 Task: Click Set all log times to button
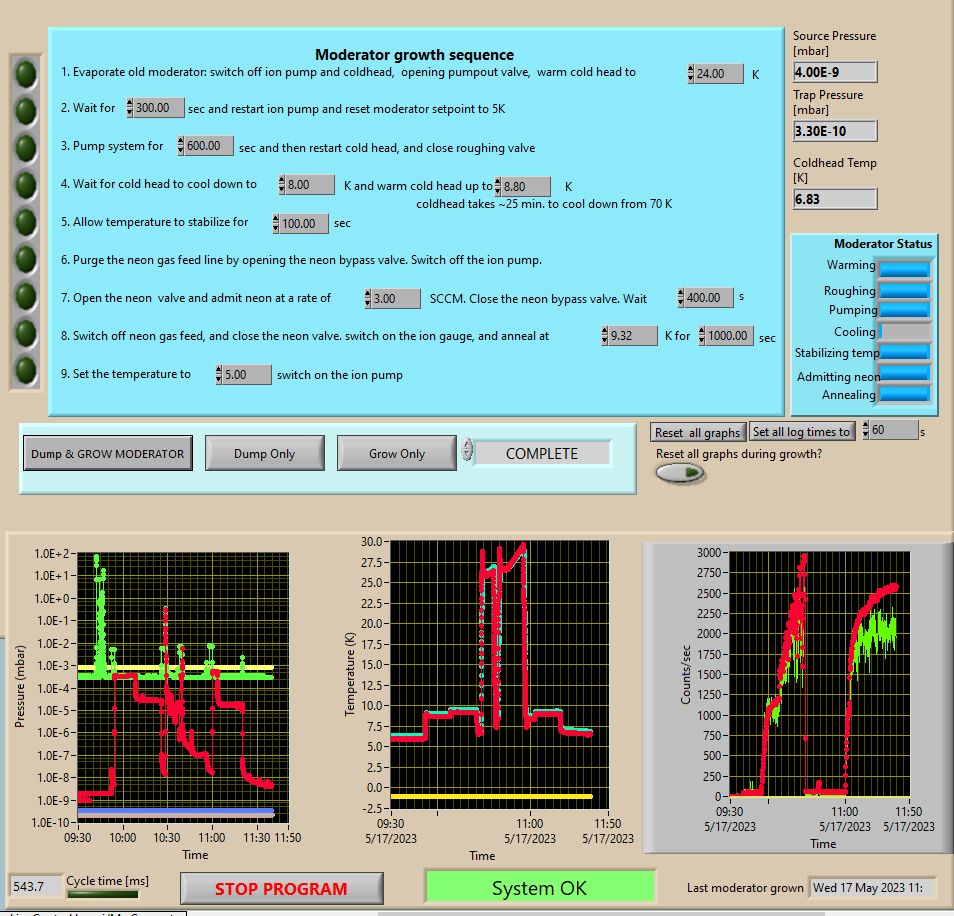point(801,431)
